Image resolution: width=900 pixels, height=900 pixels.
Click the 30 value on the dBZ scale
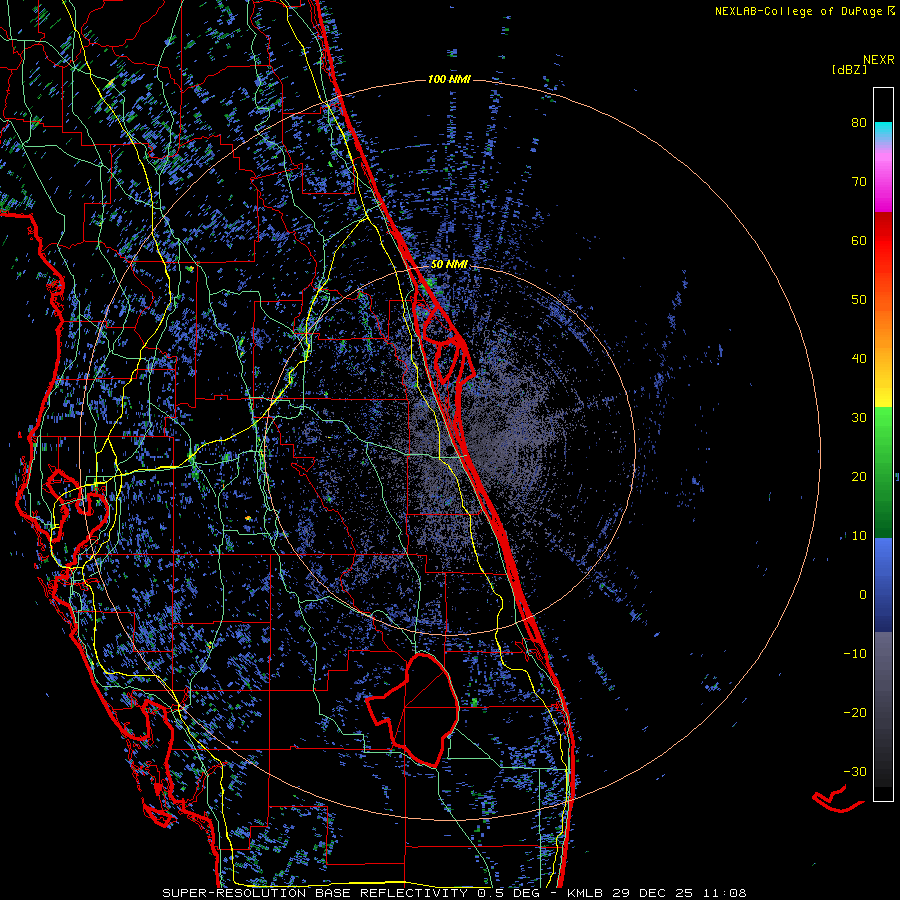(859, 418)
